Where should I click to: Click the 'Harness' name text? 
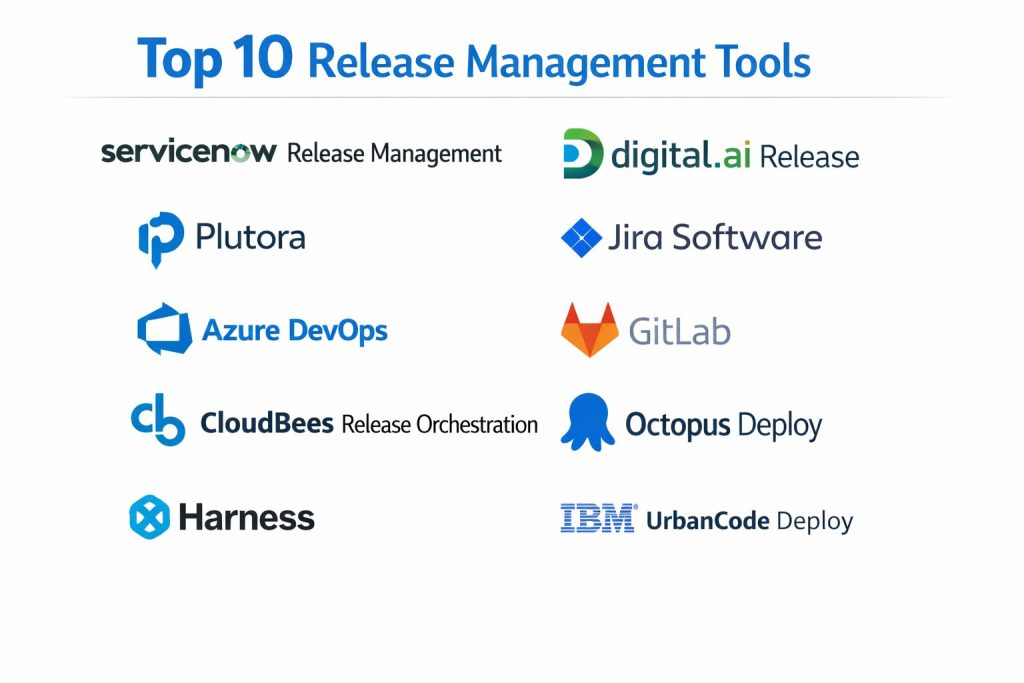[246, 518]
